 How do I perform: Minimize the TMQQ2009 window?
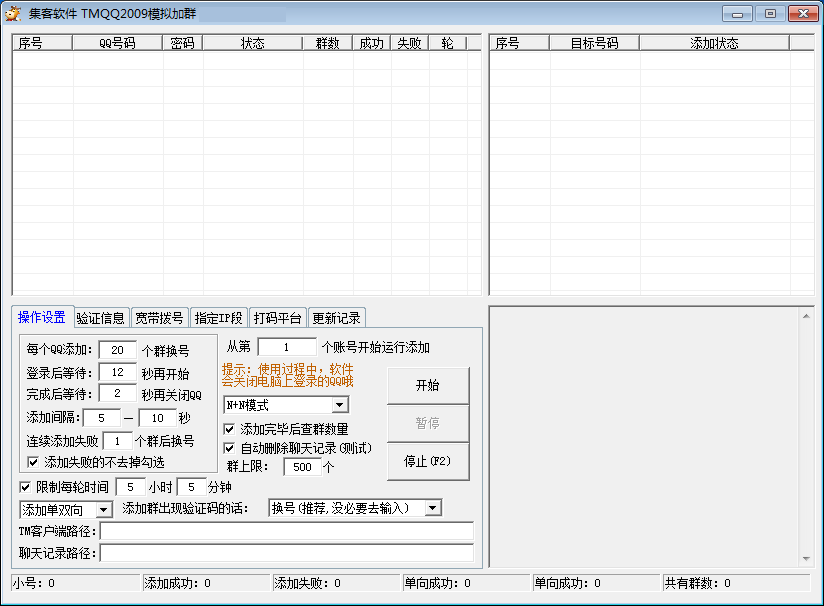737,14
